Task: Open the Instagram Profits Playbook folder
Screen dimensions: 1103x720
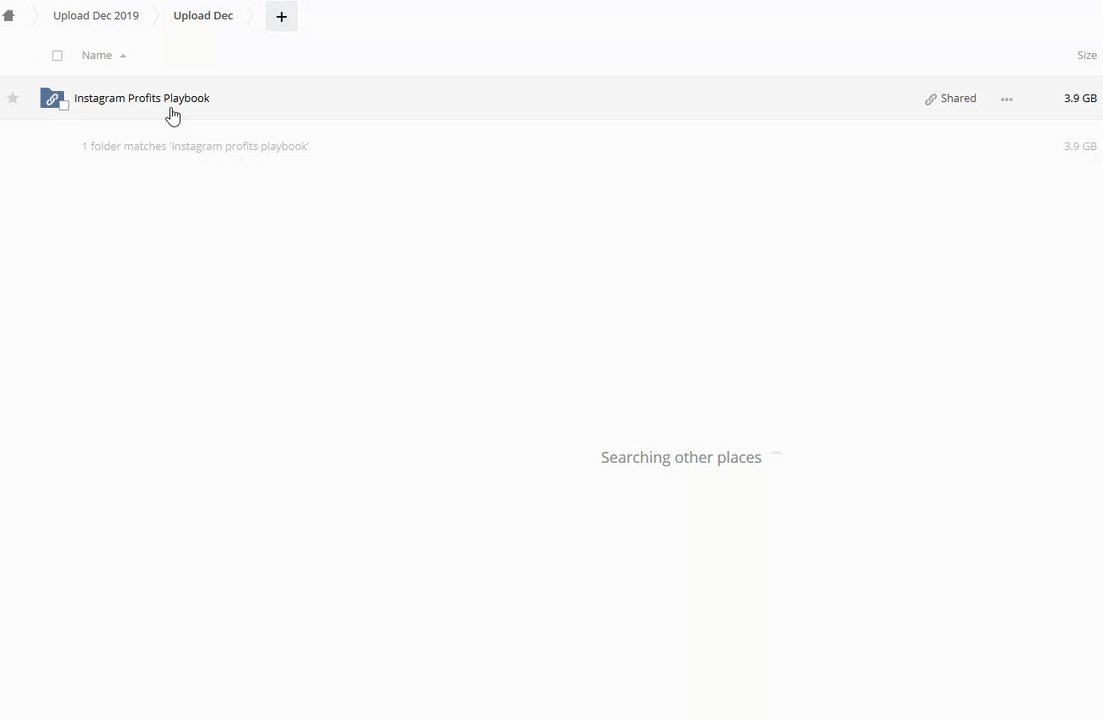Action: tap(142, 98)
